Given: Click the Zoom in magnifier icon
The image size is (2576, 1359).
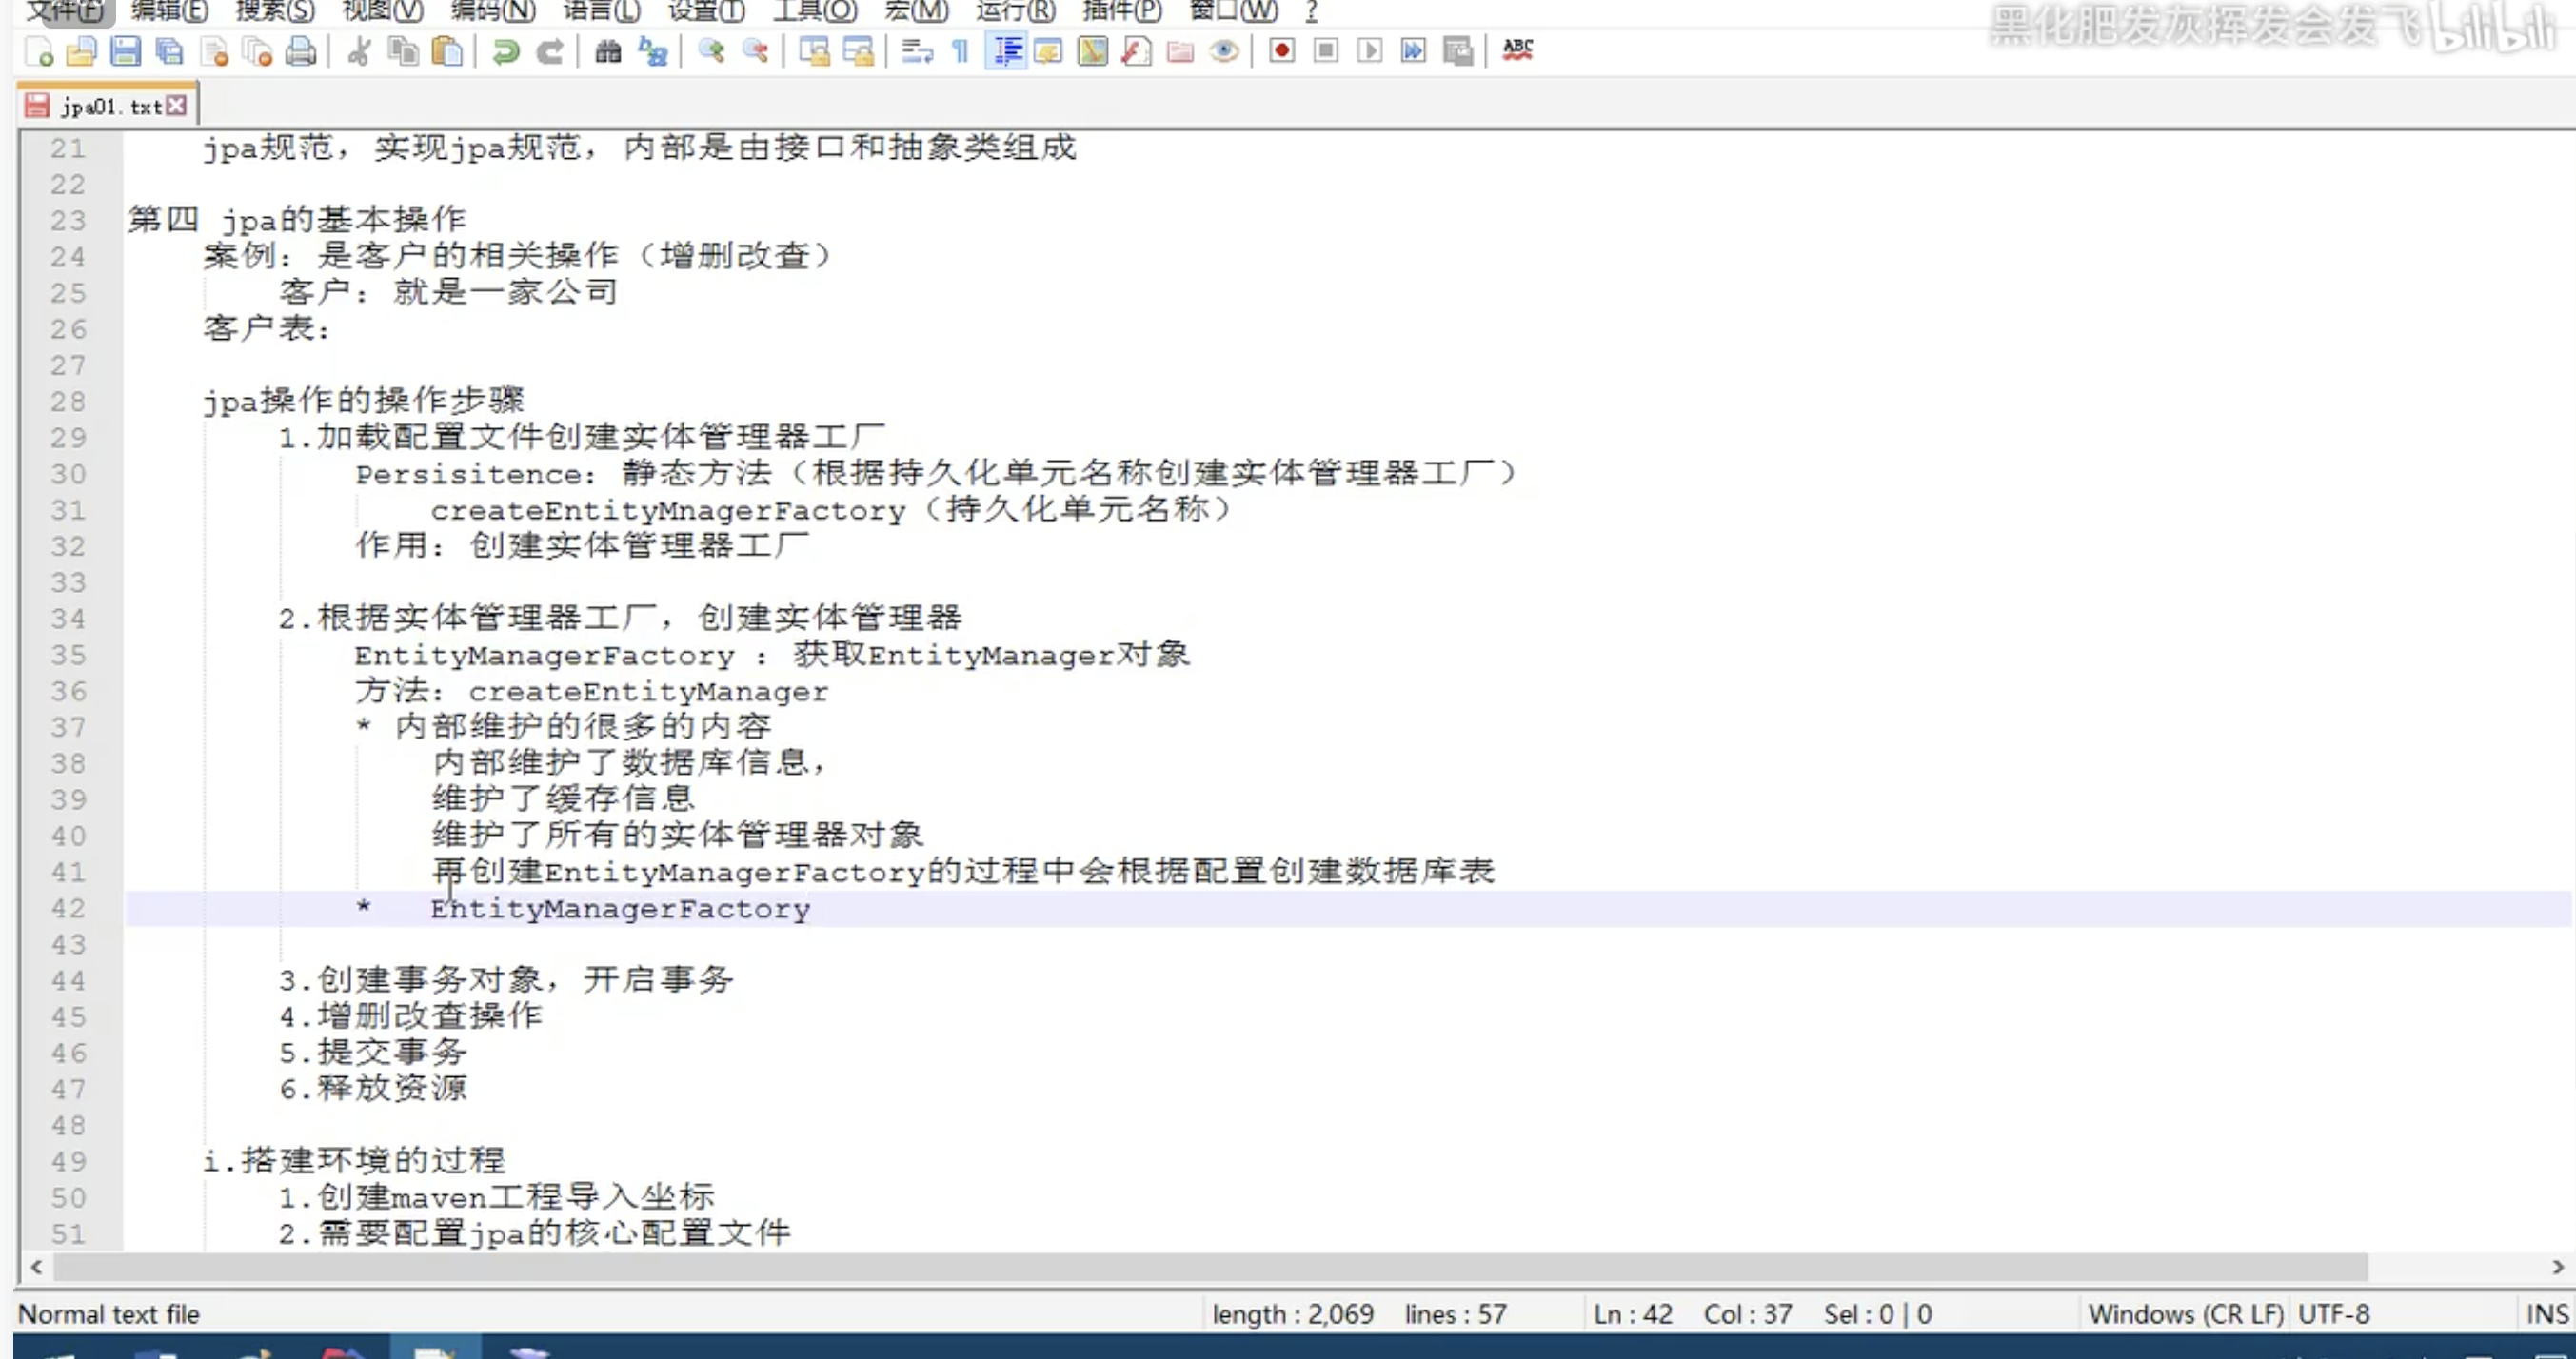Looking at the screenshot, I should 711,51.
